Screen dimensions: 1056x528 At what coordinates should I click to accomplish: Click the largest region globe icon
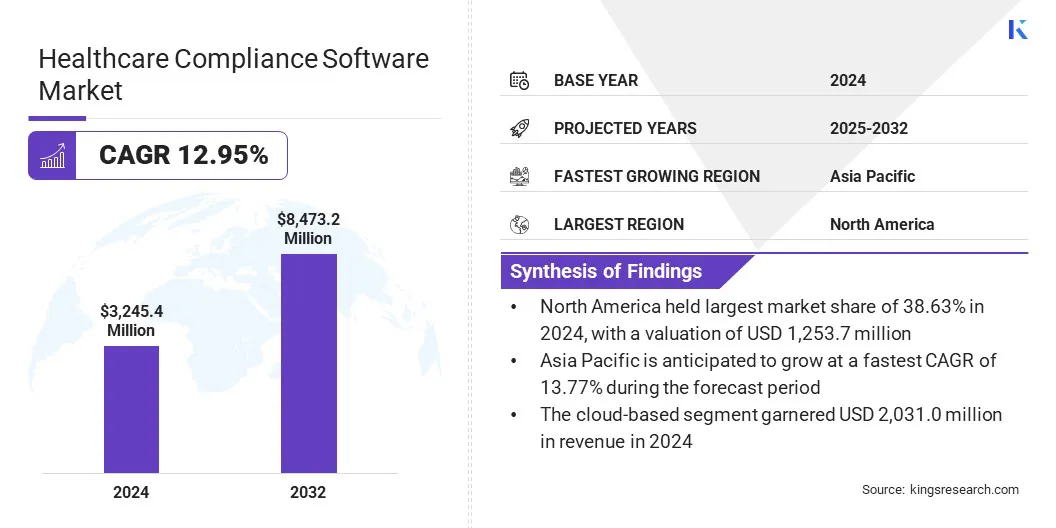point(519,224)
